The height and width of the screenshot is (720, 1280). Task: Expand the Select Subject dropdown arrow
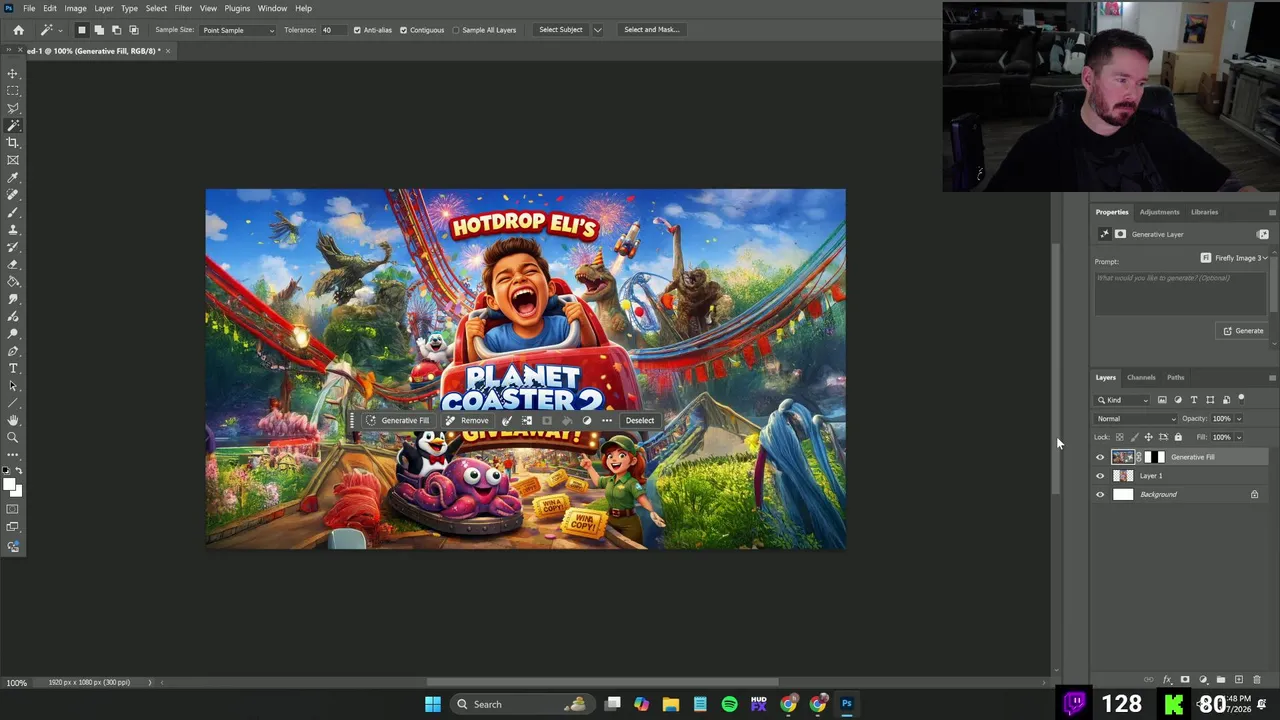coord(597,30)
